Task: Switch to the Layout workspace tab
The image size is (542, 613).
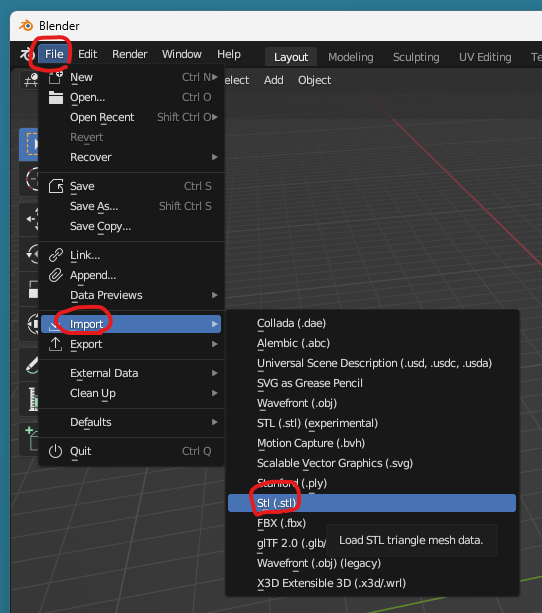Action: coord(291,57)
